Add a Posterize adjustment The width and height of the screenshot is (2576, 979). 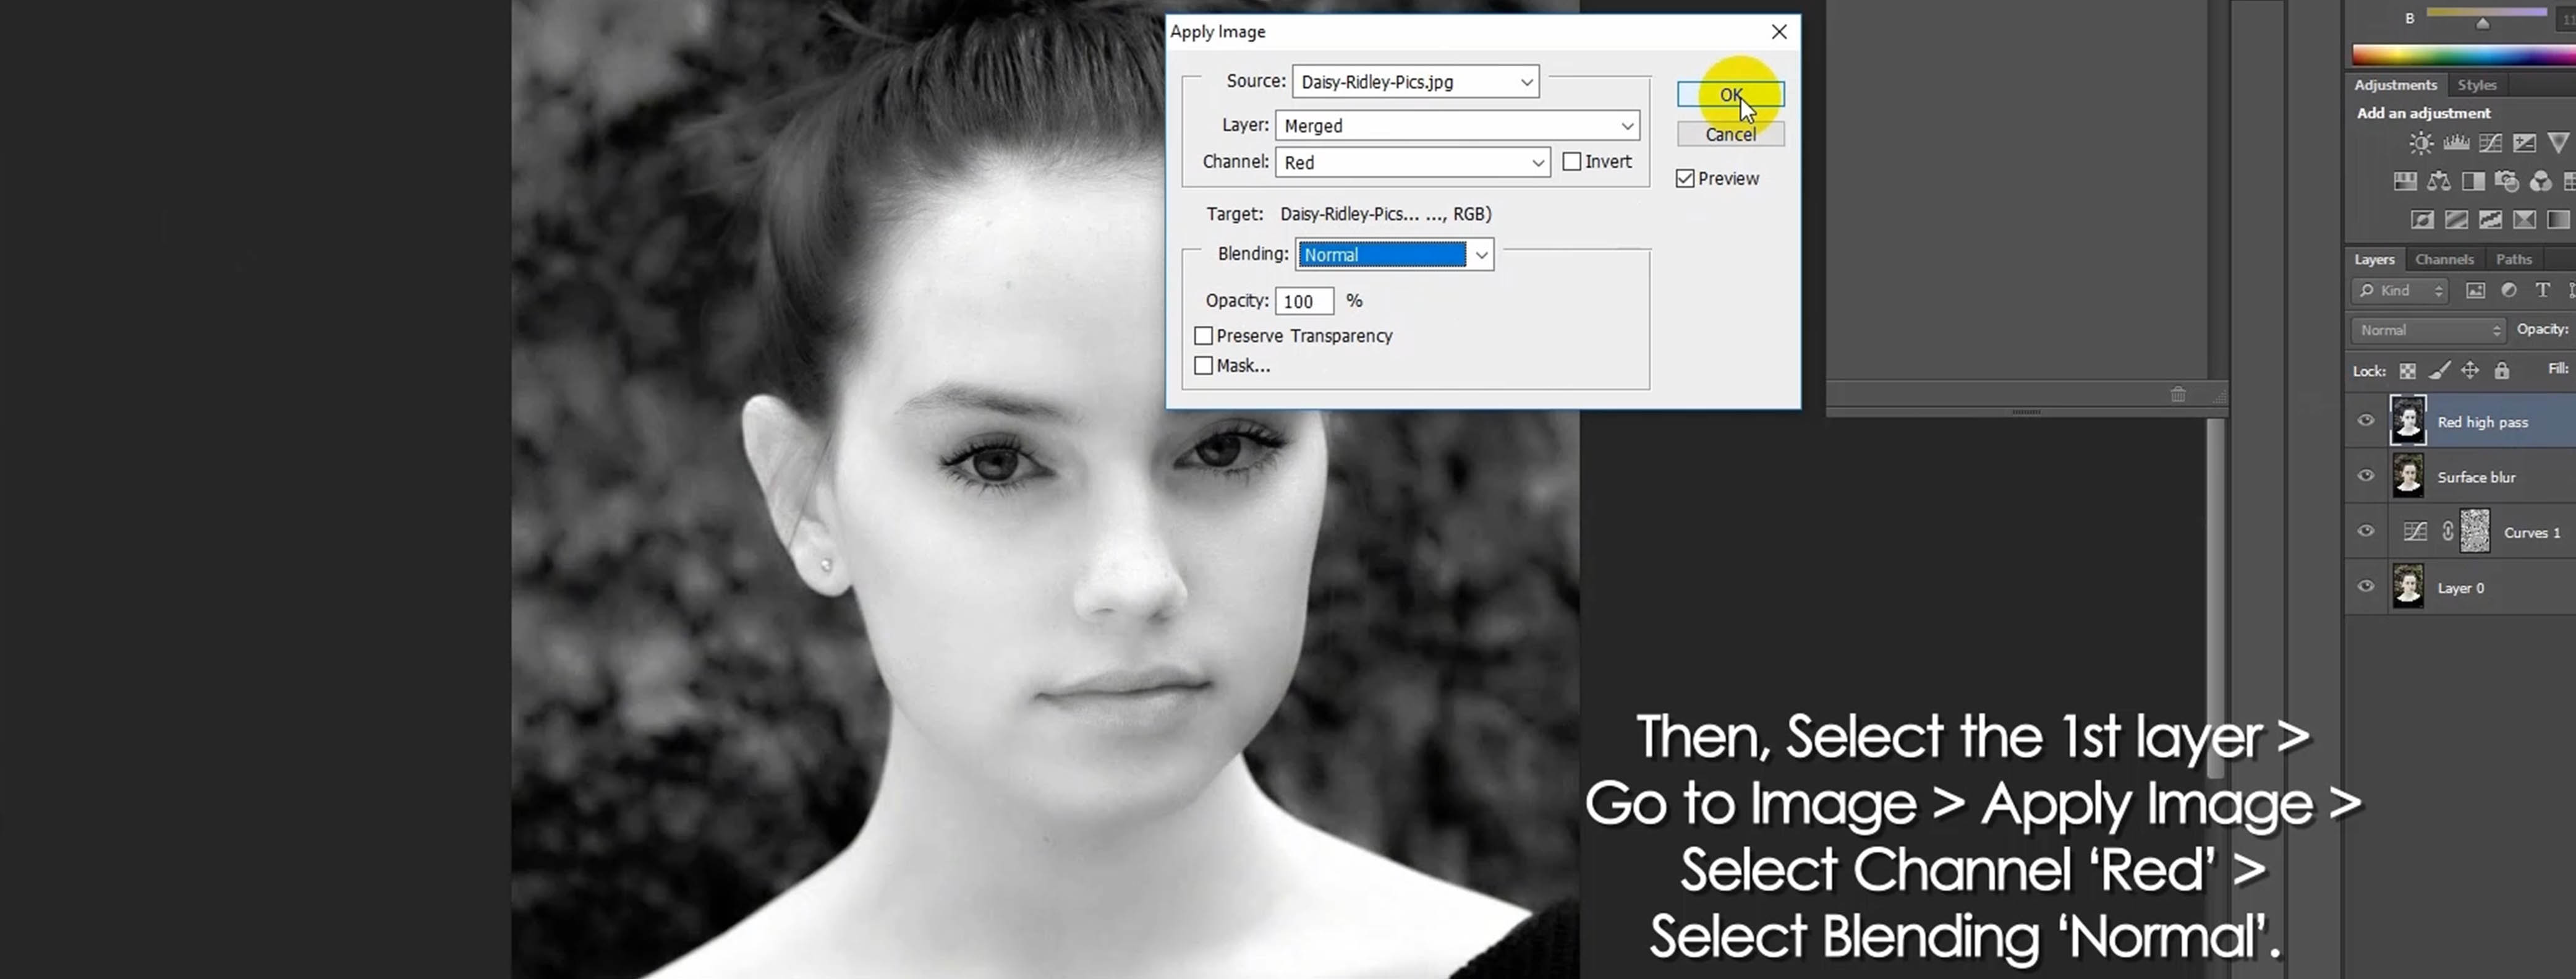[x=2456, y=220]
